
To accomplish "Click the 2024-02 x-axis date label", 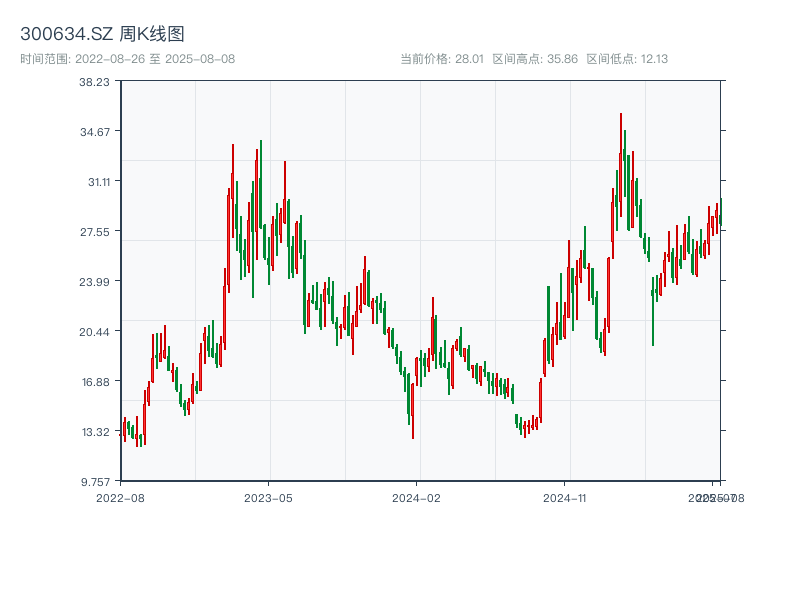I will (x=417, y=497).
